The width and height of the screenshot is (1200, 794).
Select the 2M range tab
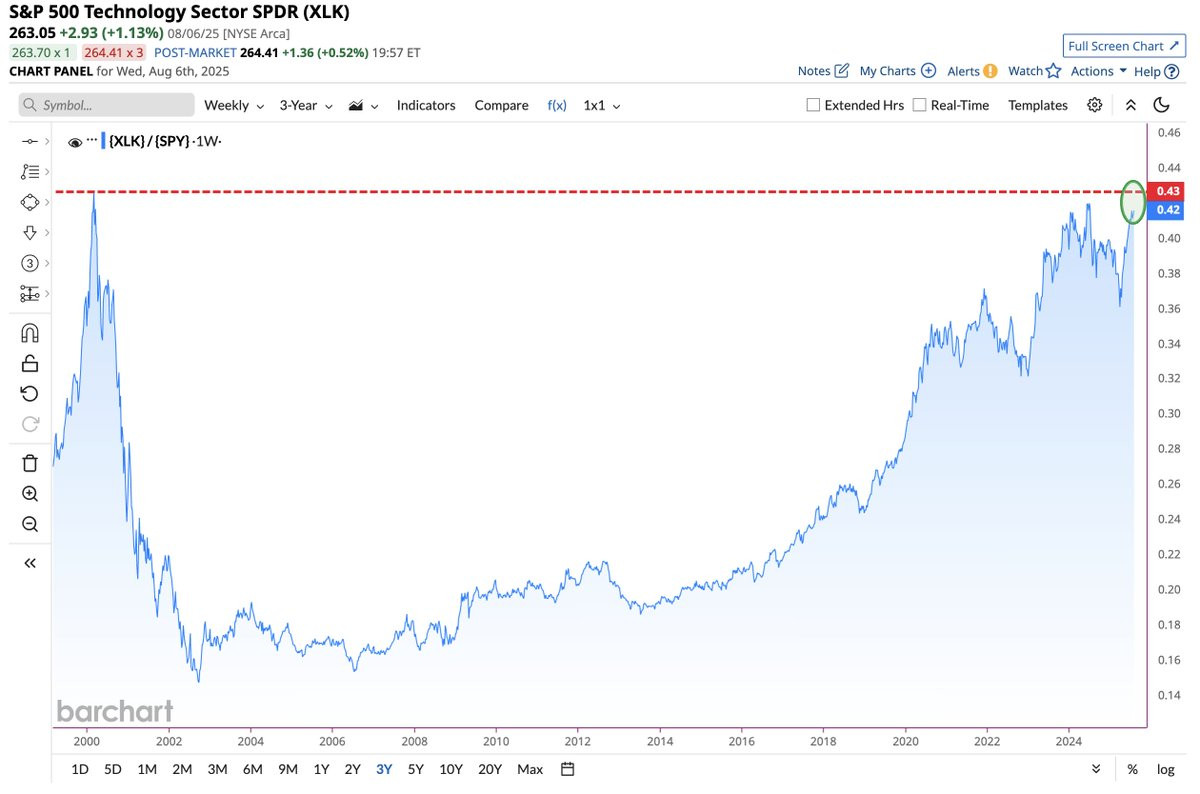click(x=182, y=769)
